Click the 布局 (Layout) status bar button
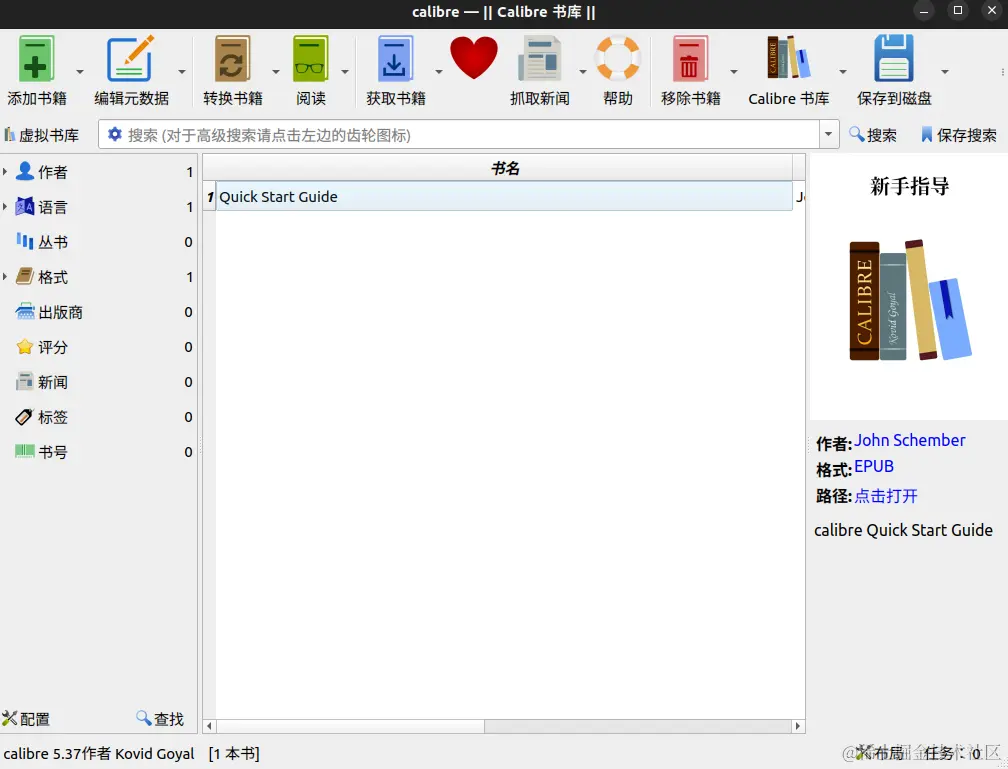Image resolution: width=1008 pixels, height=769 pixels. (x=880, y=752)
